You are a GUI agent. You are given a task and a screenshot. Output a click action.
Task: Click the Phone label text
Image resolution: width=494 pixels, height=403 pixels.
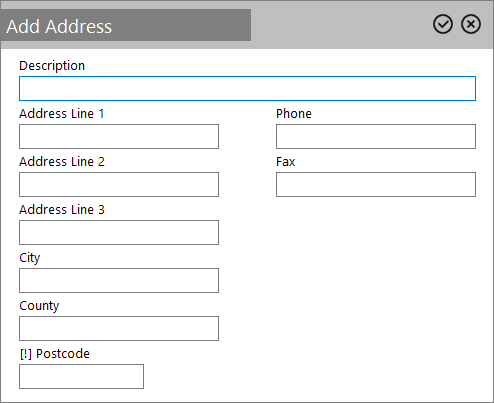(x=294, y=114)
